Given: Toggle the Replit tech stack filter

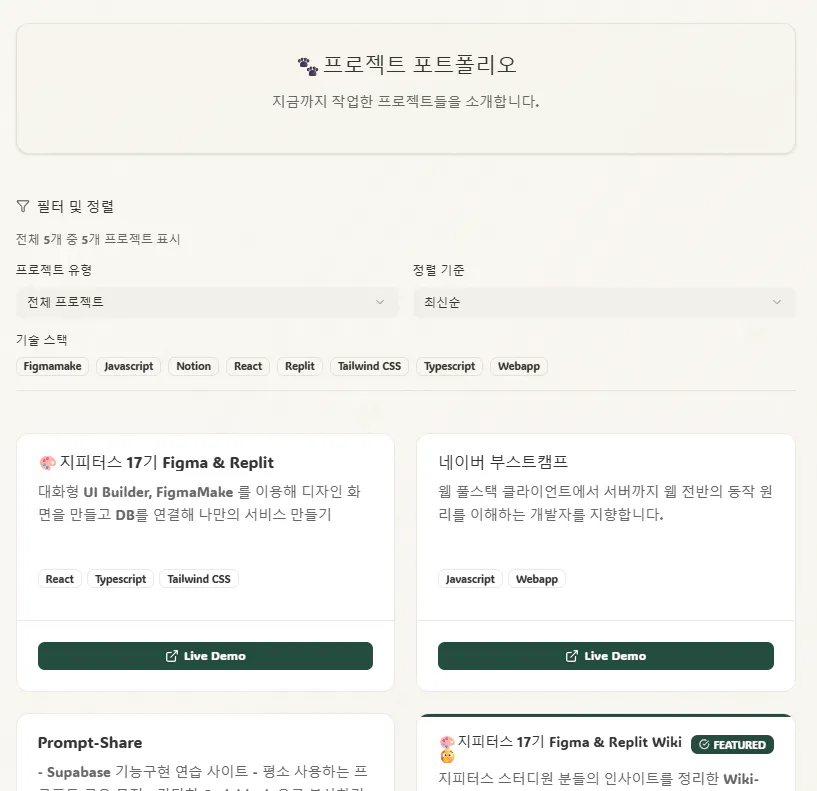Looking at the screenshot, I should click(299, 366).
